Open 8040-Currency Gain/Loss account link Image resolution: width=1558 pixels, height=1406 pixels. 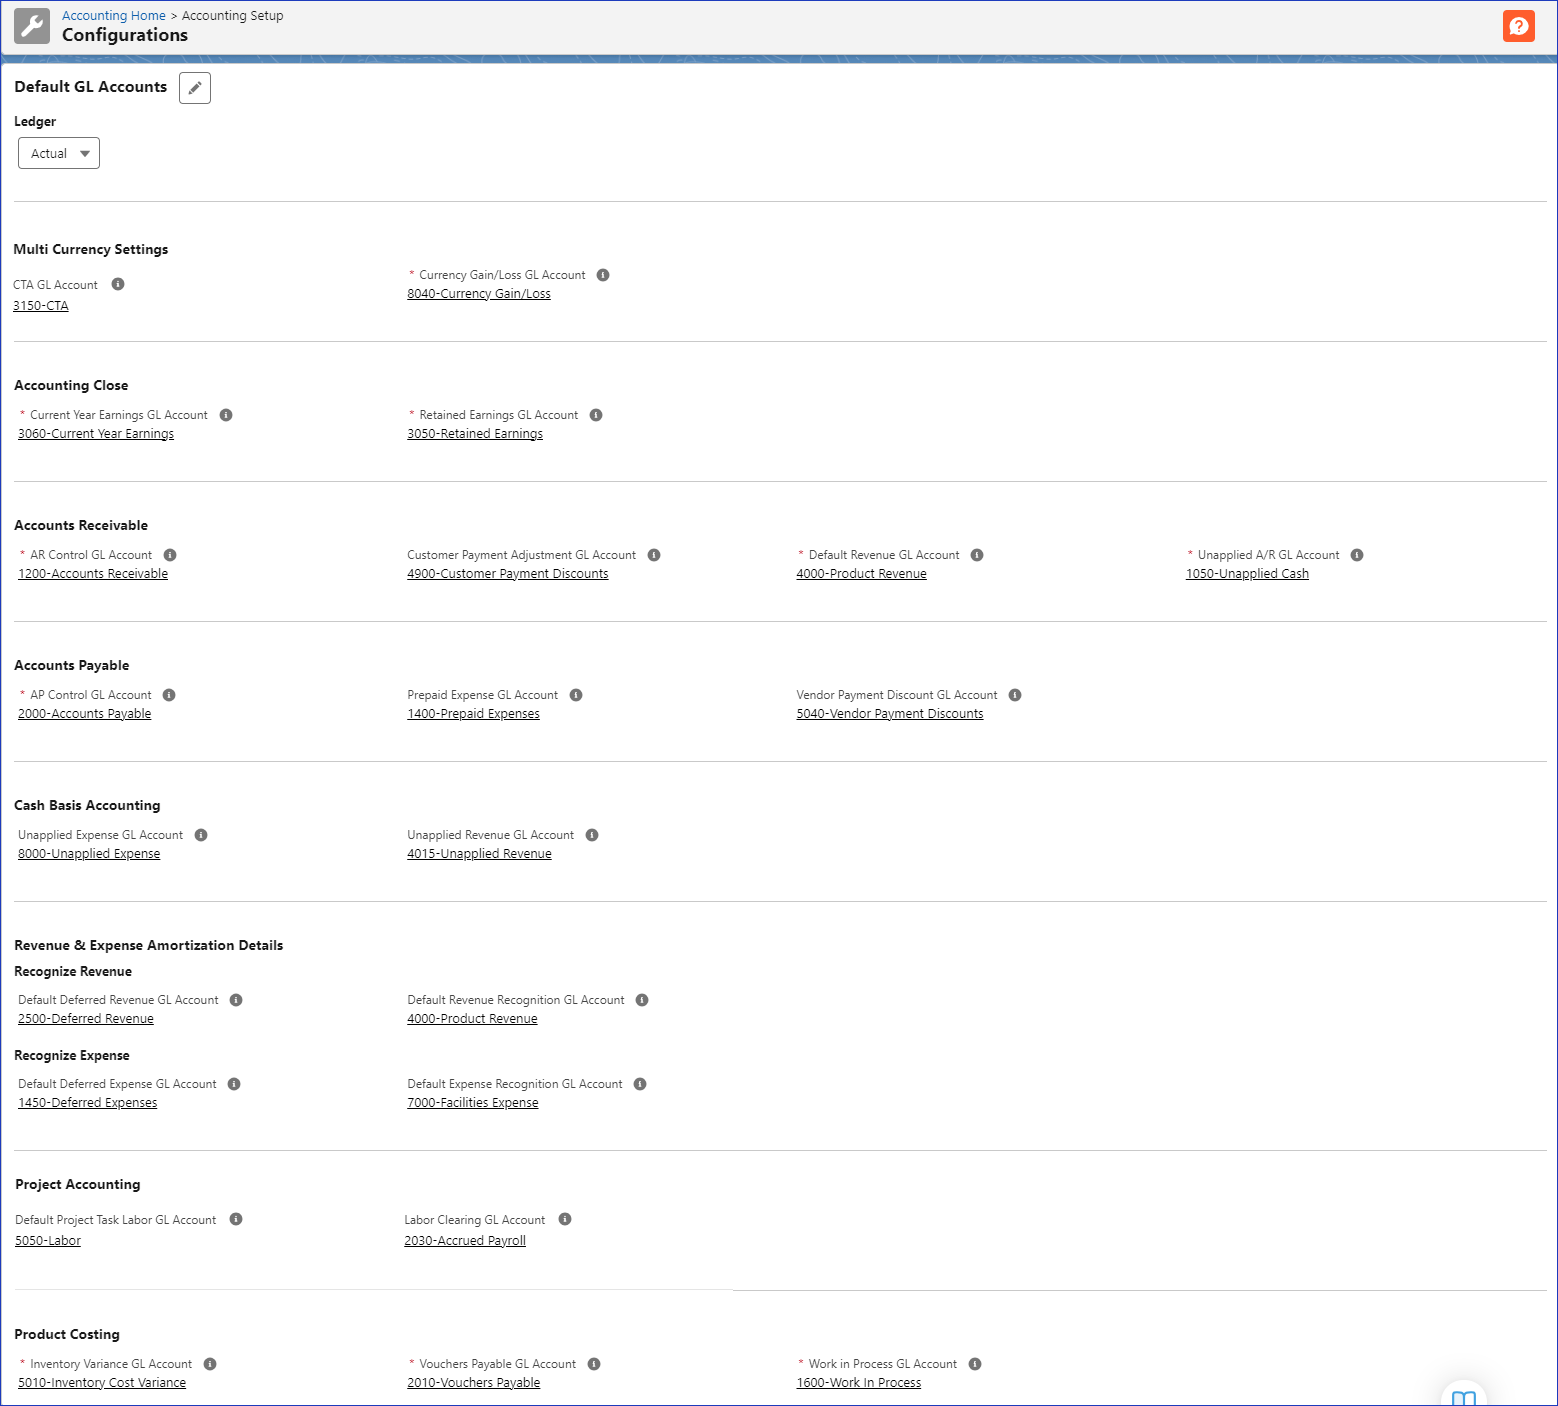point(479,294)
